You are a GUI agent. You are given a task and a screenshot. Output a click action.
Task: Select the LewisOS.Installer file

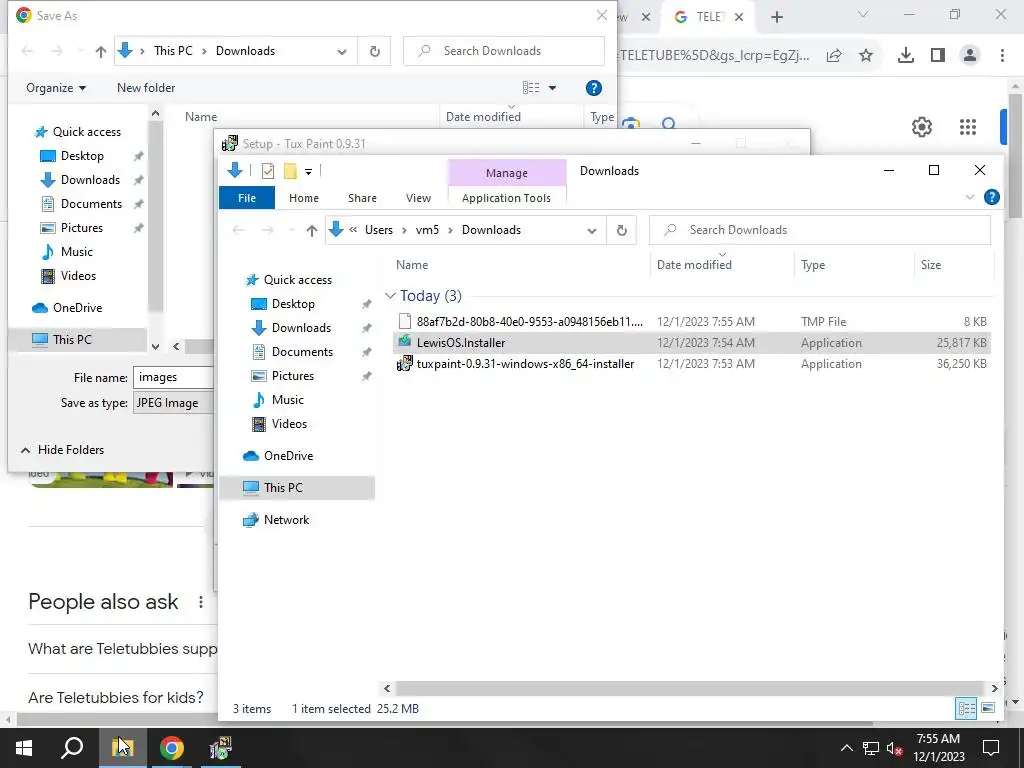click(x=692, y=343)
